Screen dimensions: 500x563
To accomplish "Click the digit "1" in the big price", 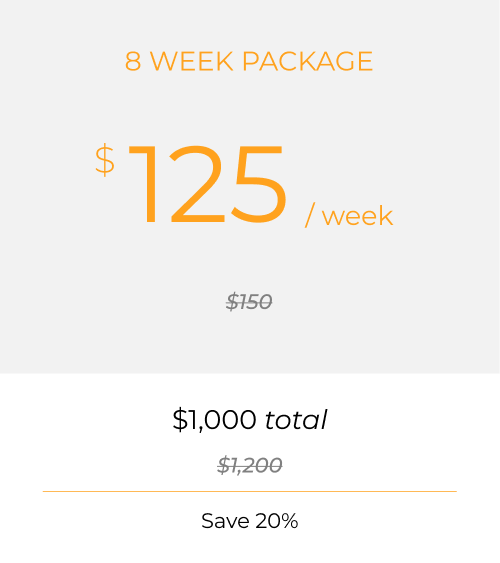I will click(x=142, y=185).
